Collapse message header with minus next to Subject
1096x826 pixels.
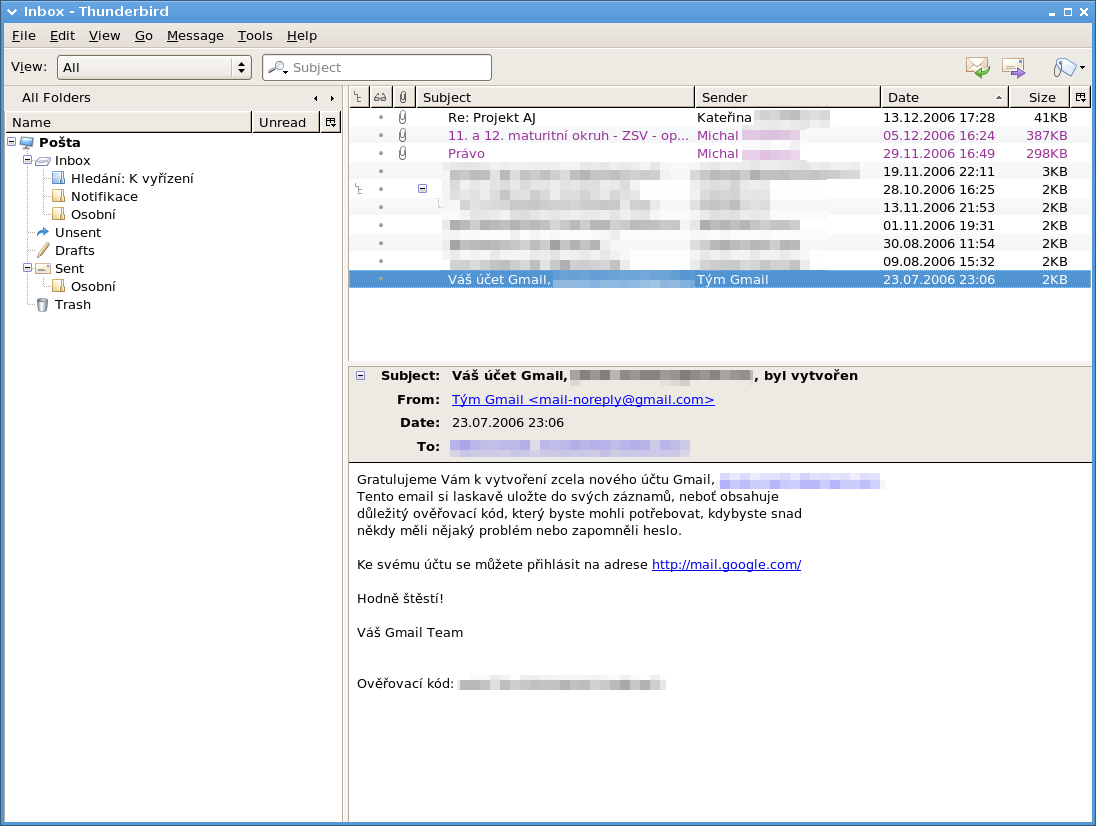click(361, 376)
